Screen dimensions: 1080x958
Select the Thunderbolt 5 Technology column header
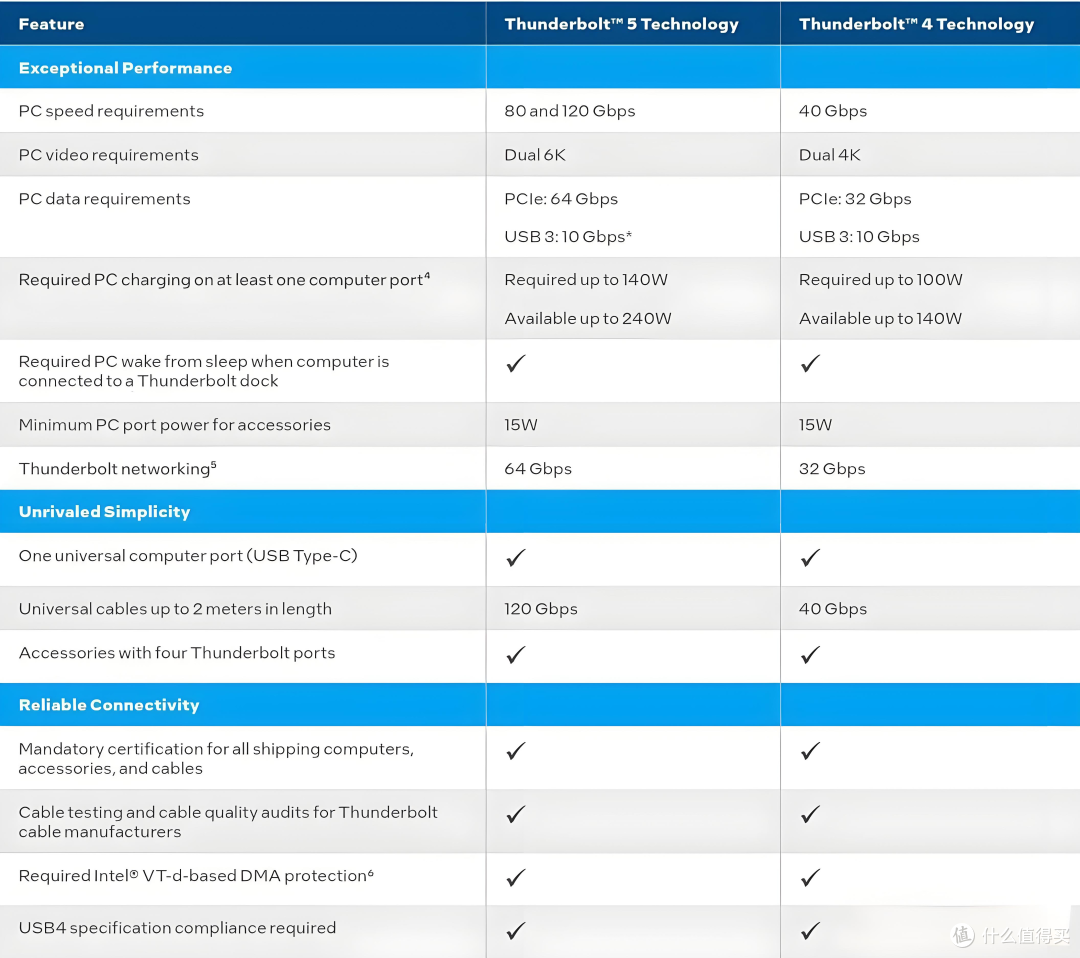coord(621,24)
